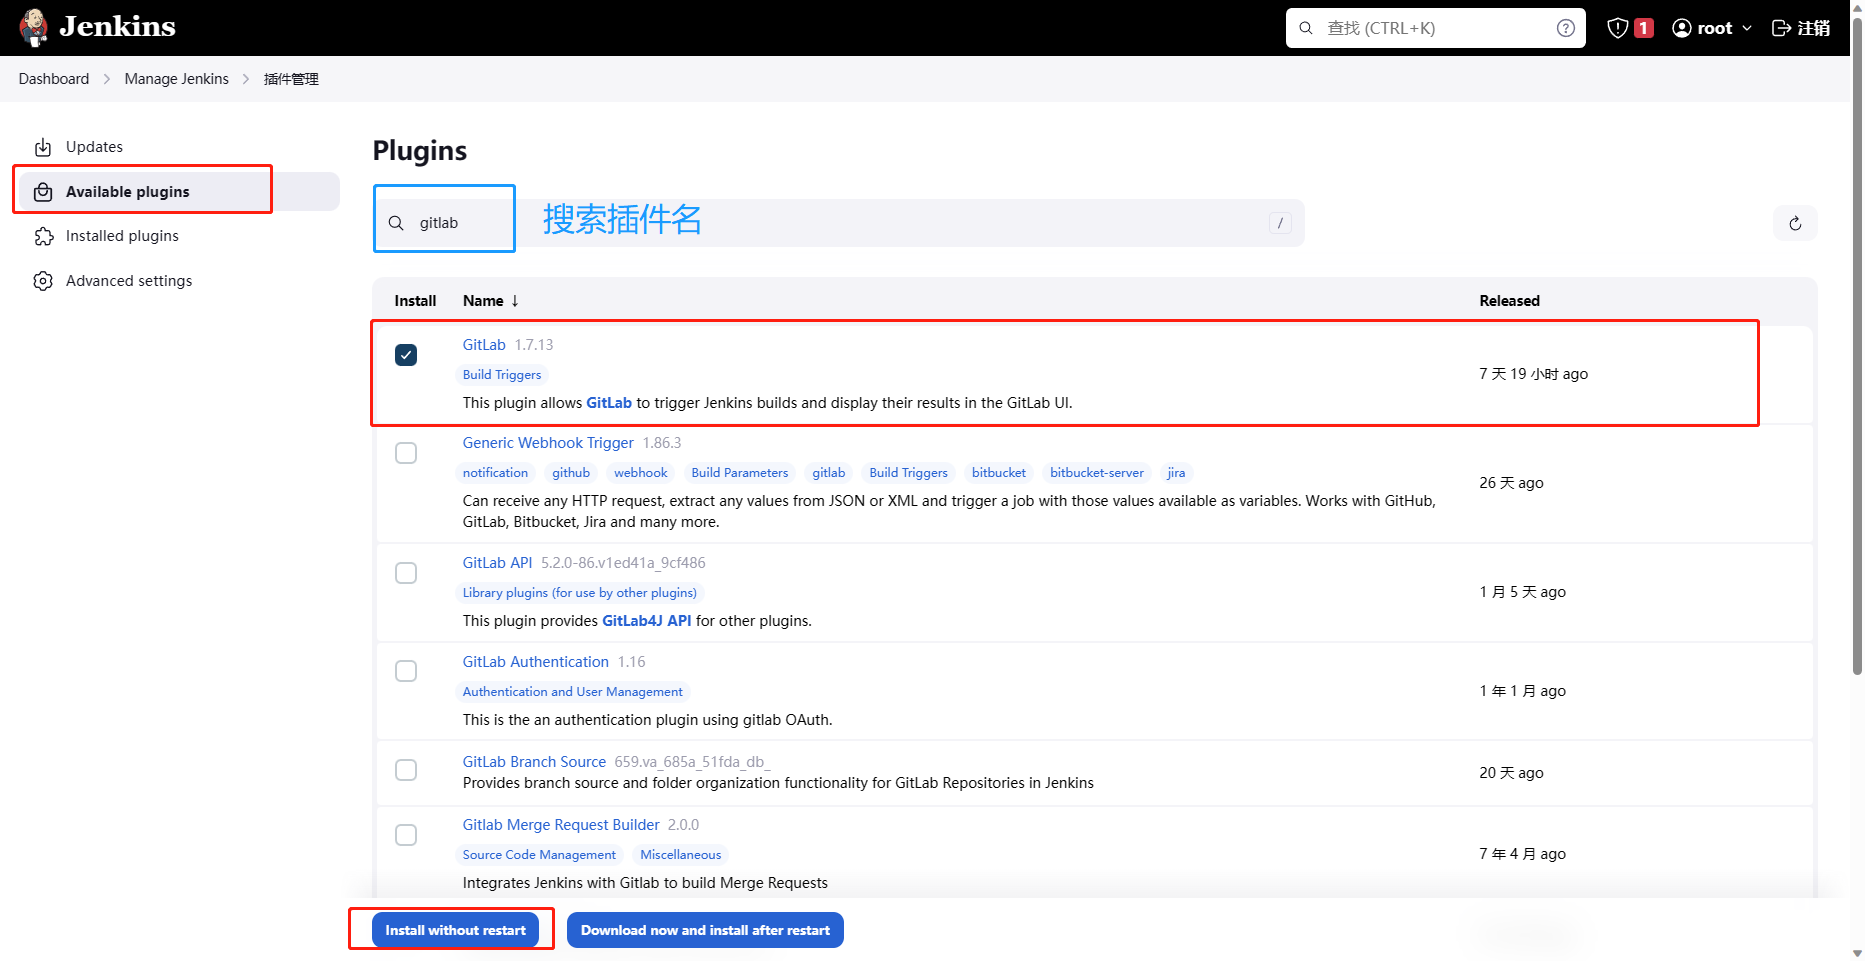
Task: Open the bold GitLab link in description
Action: [609, 403]
